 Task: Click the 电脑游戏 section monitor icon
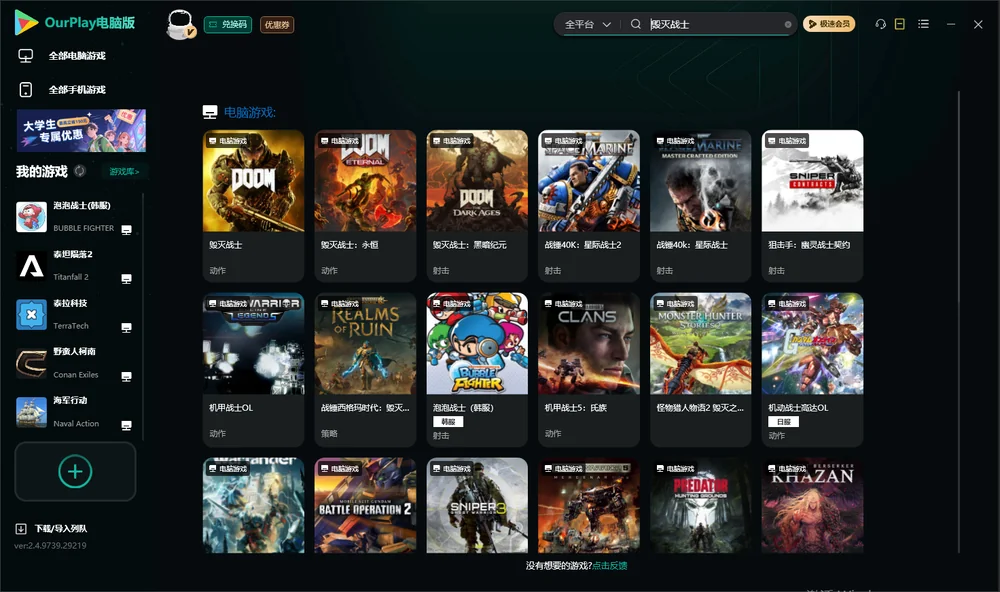click(210, 112)
